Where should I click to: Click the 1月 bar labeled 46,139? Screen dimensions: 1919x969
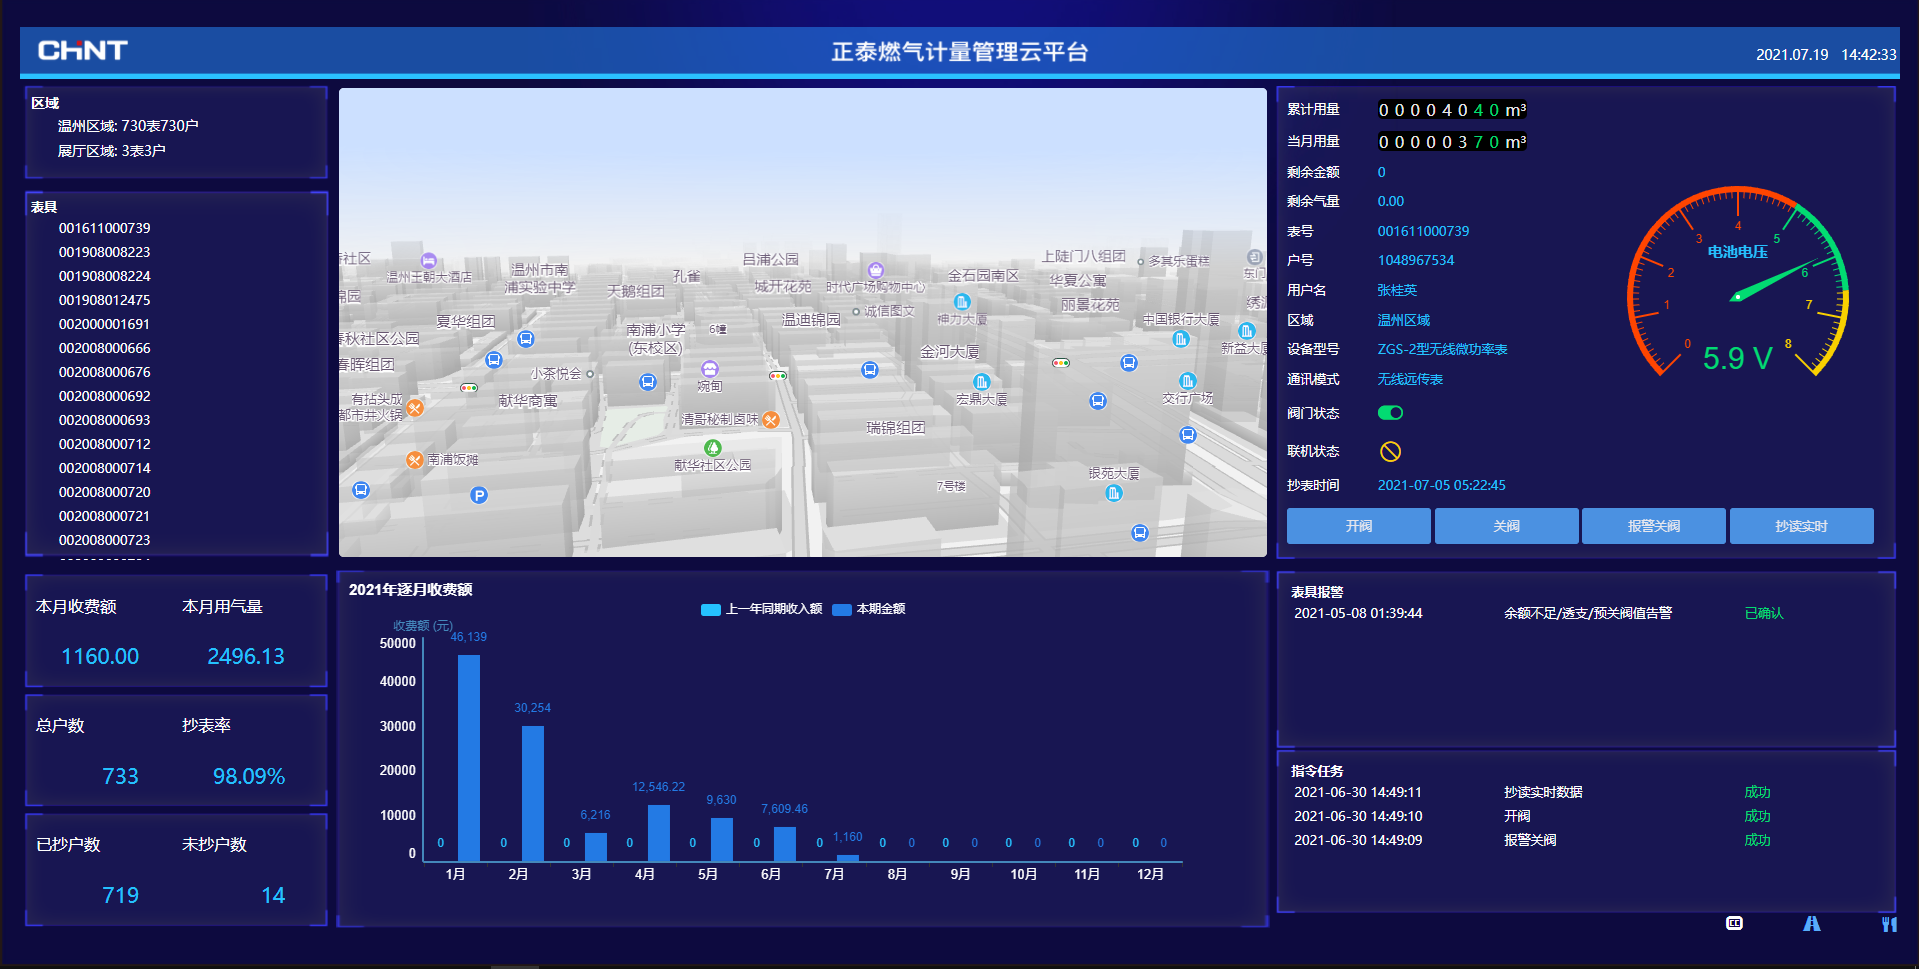[469, 758]
